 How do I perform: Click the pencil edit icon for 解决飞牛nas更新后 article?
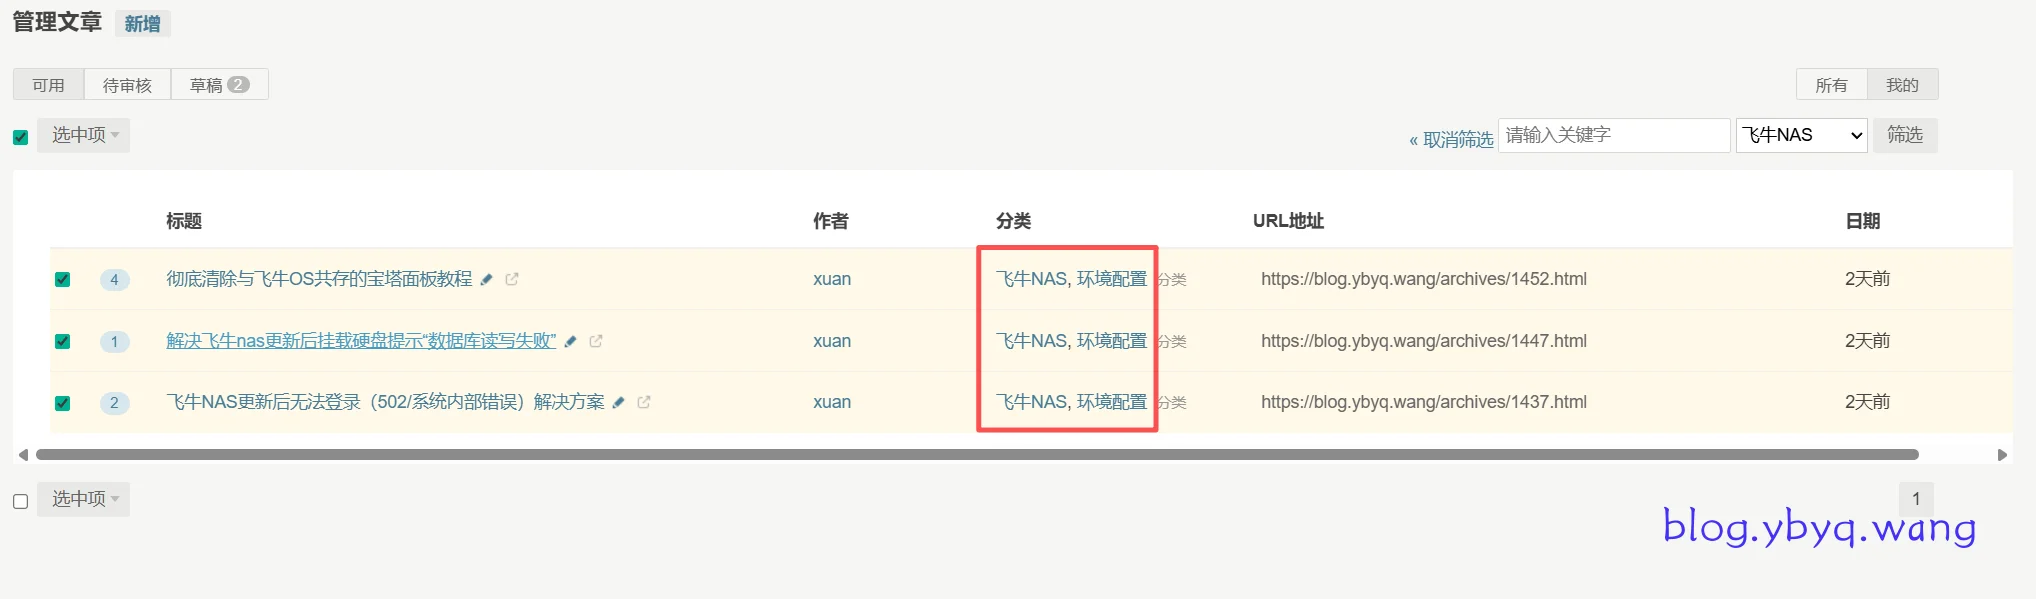pos(571,342)
